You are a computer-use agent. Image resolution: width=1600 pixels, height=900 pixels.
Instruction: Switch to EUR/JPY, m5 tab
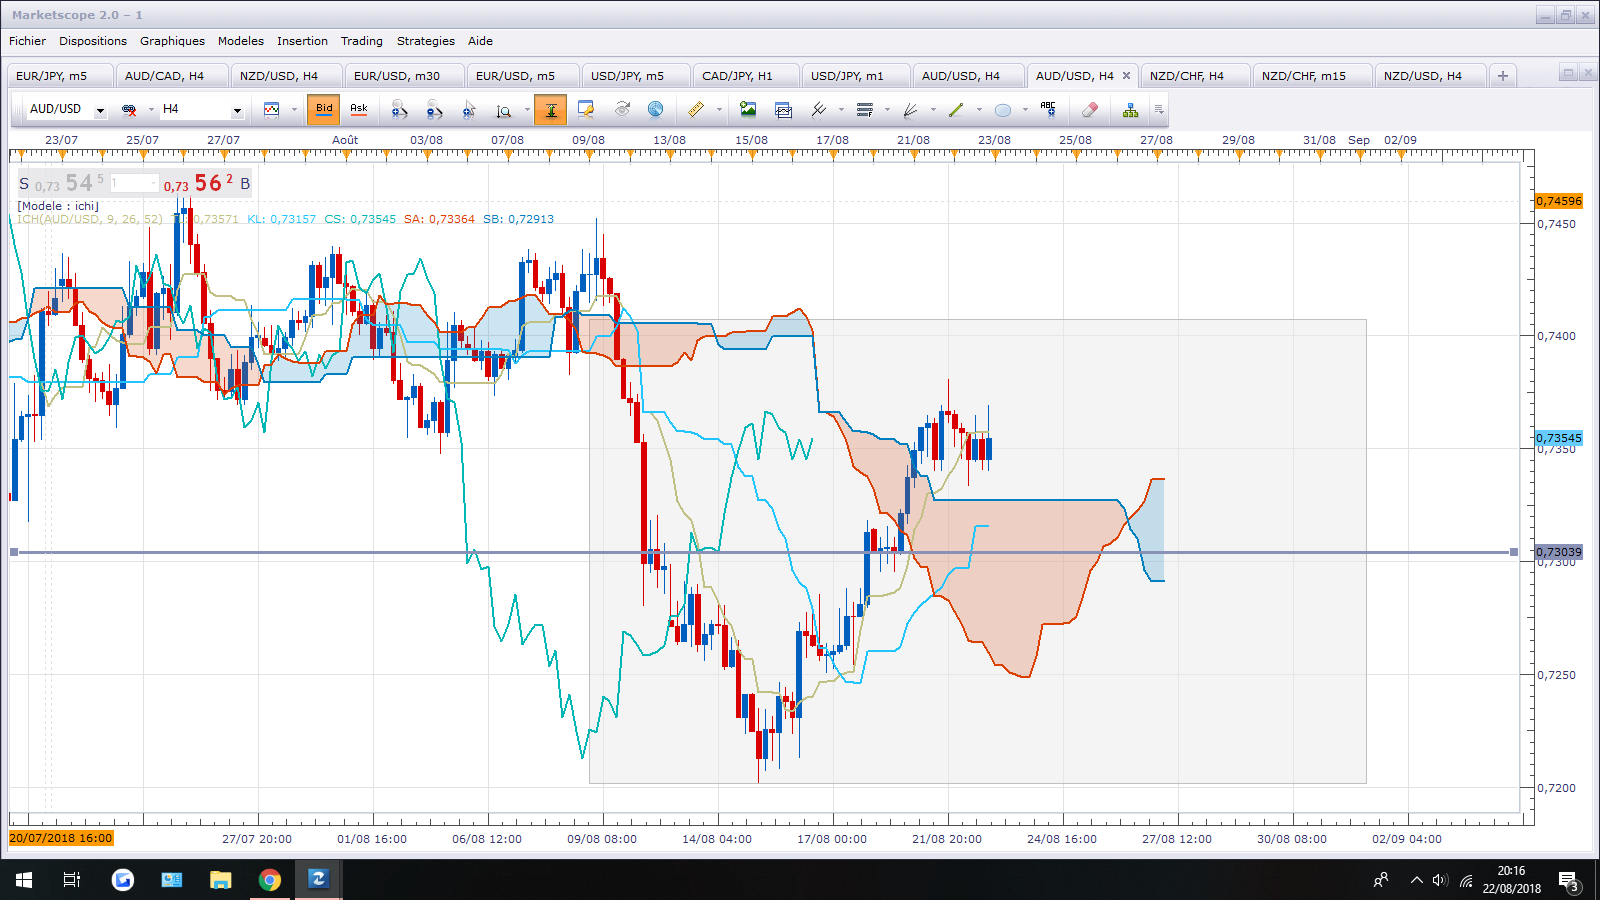click(x=58, y=76)
